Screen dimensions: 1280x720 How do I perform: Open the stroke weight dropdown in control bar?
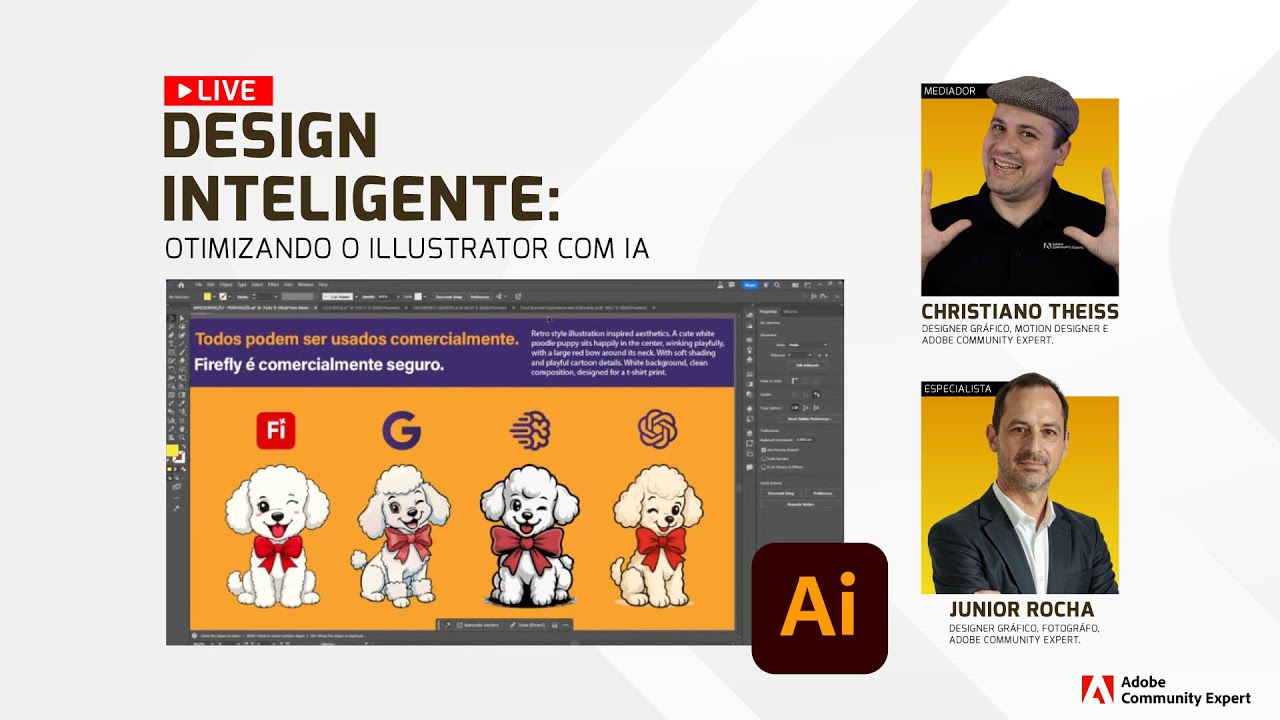(x=276, y=297)
